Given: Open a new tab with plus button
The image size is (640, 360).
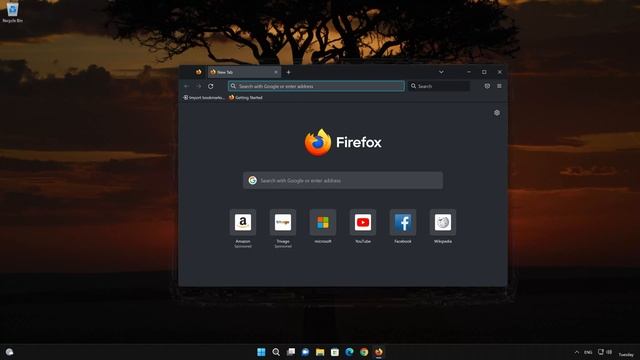Looking at the screenshot, I should [289, 72].
